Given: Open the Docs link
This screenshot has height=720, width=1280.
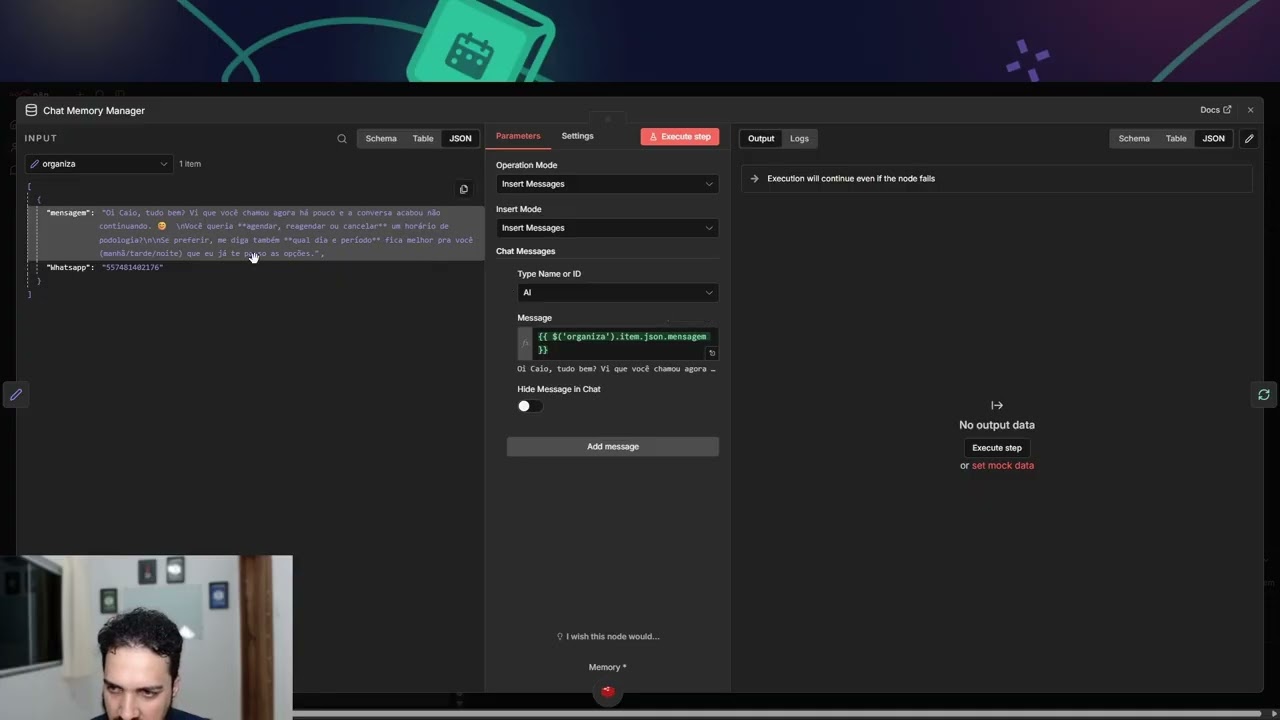Looking at the screenshot, I should 1215,110.
